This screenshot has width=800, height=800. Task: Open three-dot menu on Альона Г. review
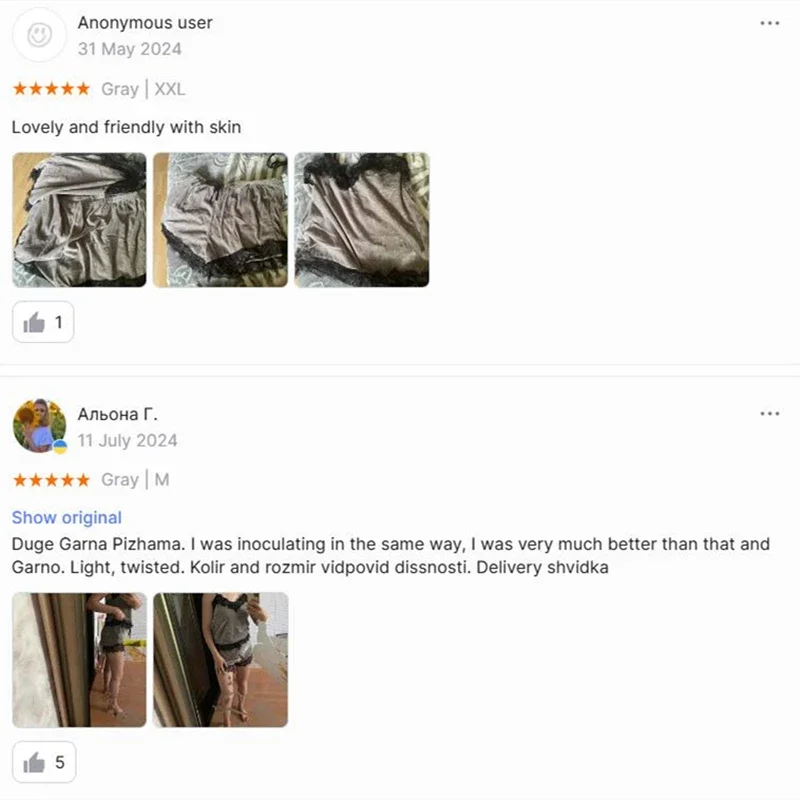coord(769,413)
